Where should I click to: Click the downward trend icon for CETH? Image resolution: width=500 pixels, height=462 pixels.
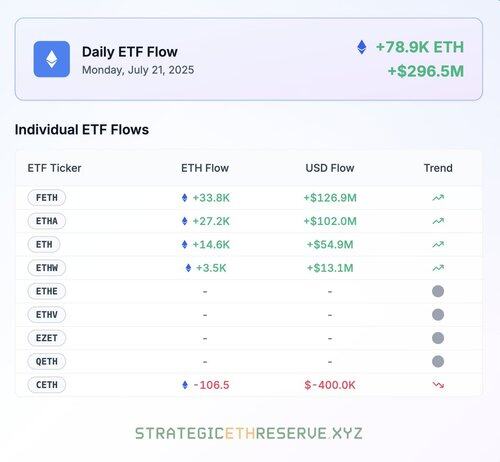point(438,385)
